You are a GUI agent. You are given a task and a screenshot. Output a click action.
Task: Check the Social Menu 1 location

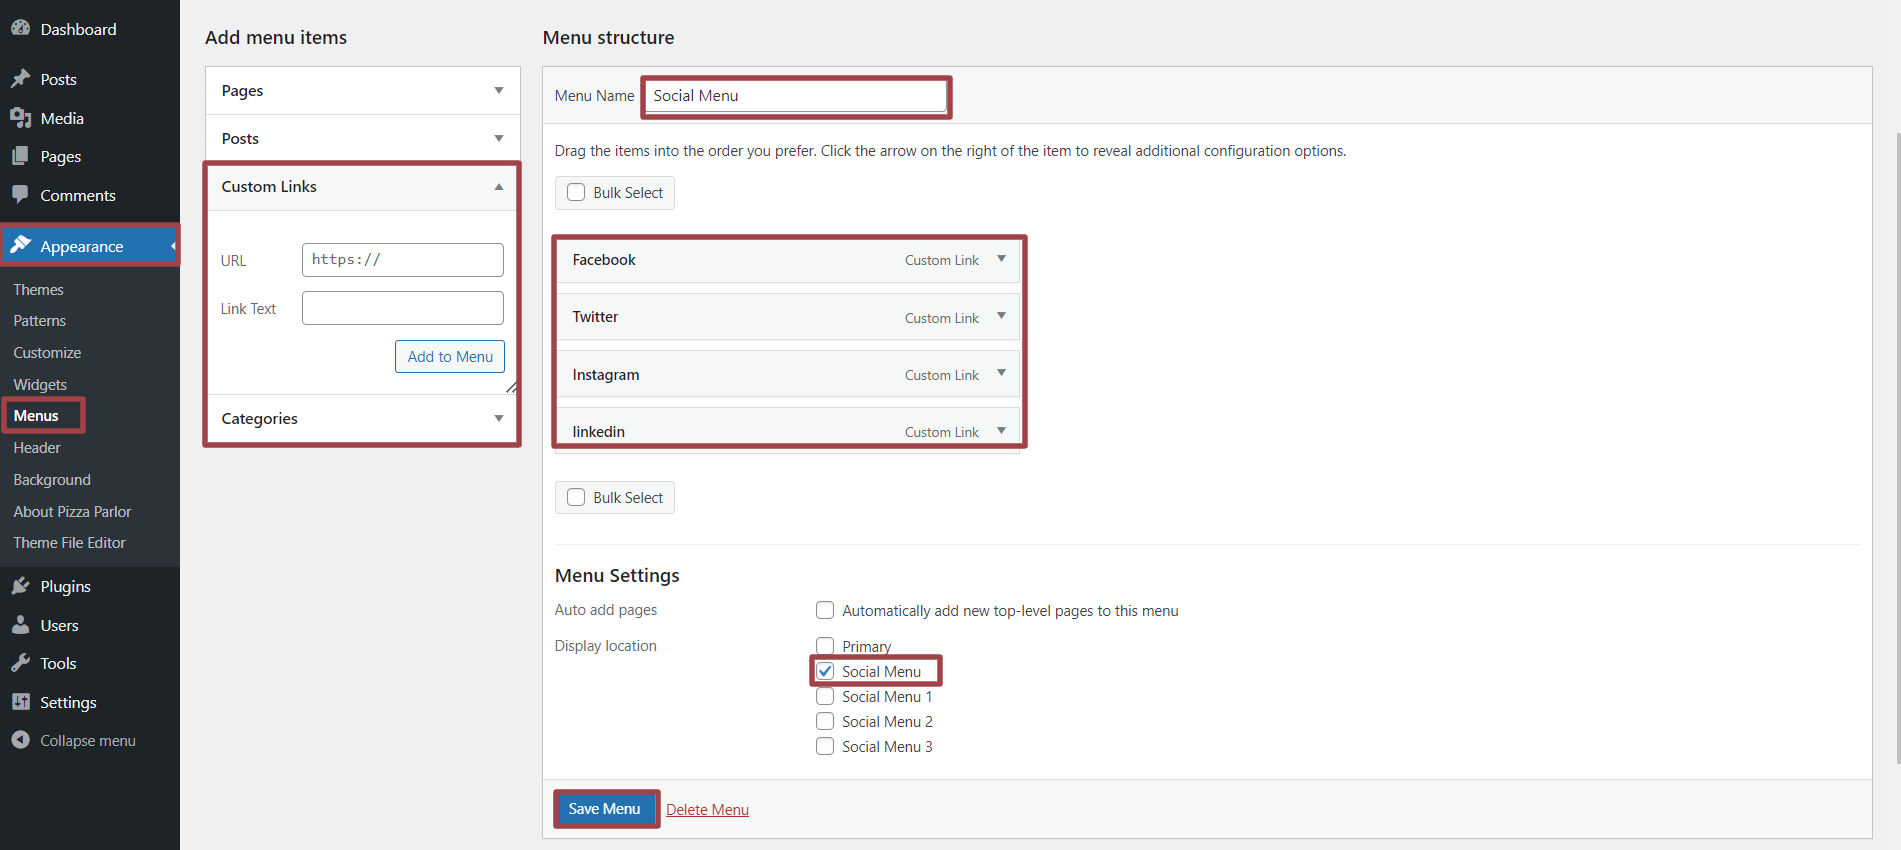[825, 696]
